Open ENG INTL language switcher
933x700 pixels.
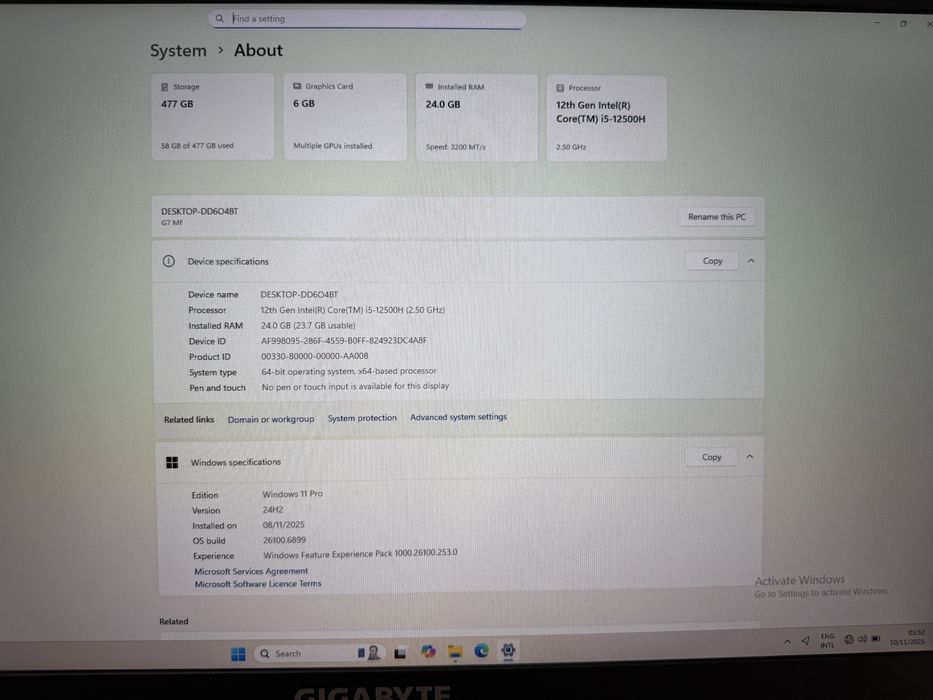coord(828,640)
